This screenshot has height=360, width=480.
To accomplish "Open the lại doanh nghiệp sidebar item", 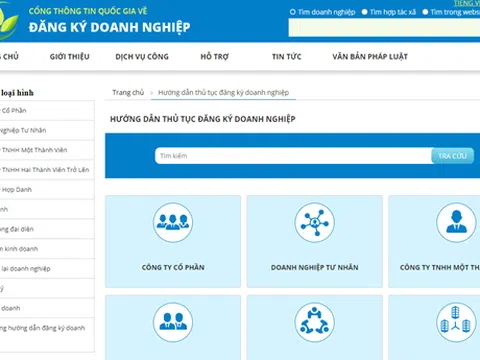I will (47, 269).
